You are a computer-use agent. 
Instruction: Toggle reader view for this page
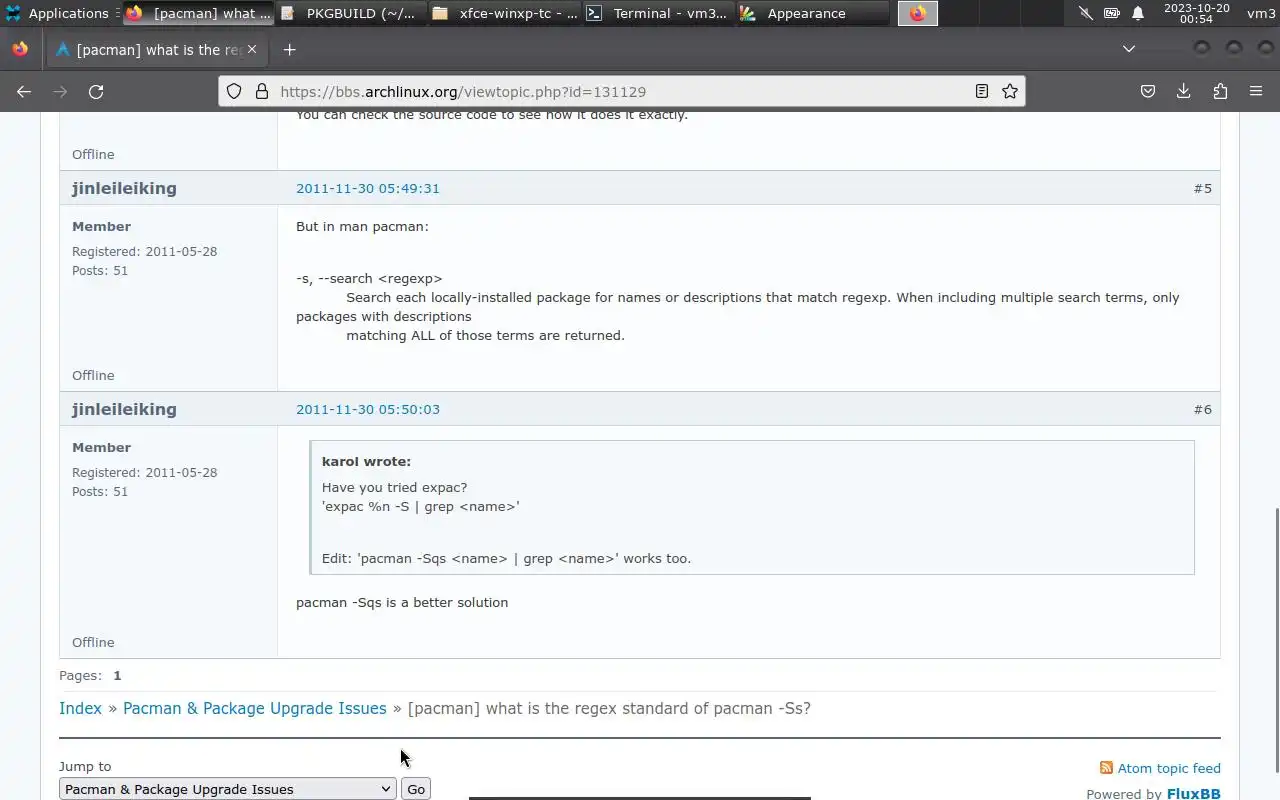pos(982,91)
